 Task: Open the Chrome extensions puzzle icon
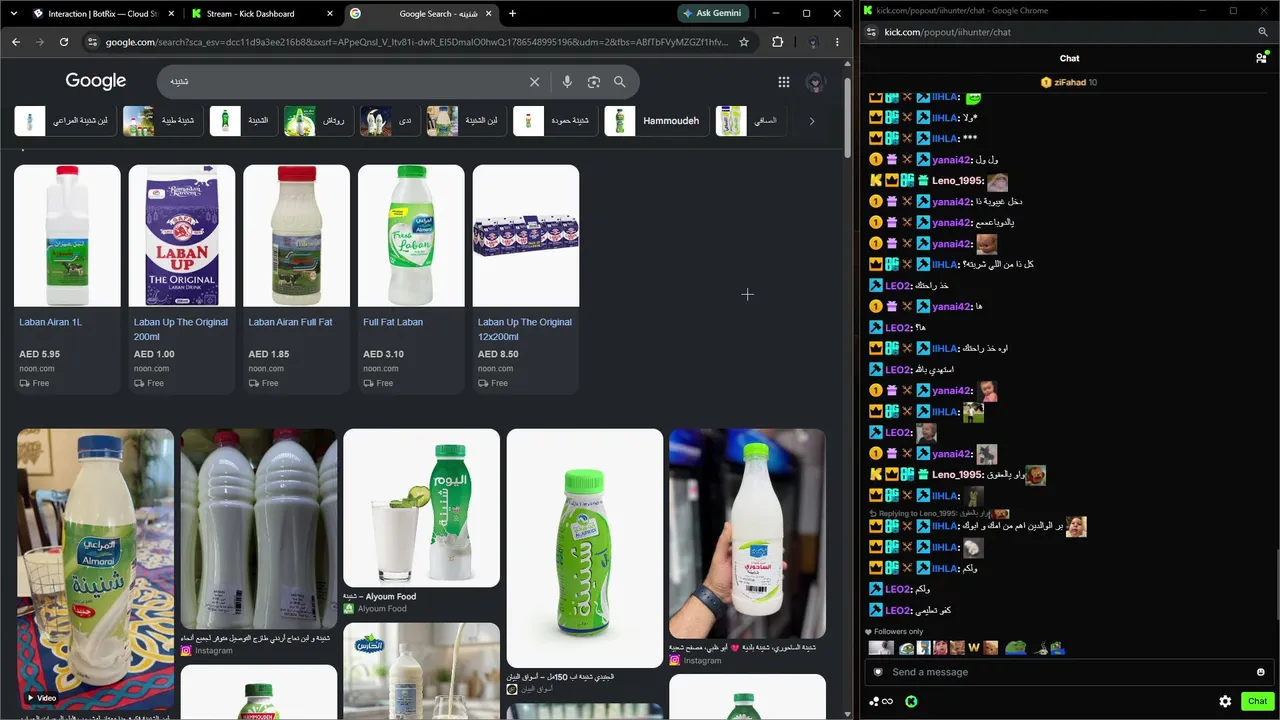(778, 42)
